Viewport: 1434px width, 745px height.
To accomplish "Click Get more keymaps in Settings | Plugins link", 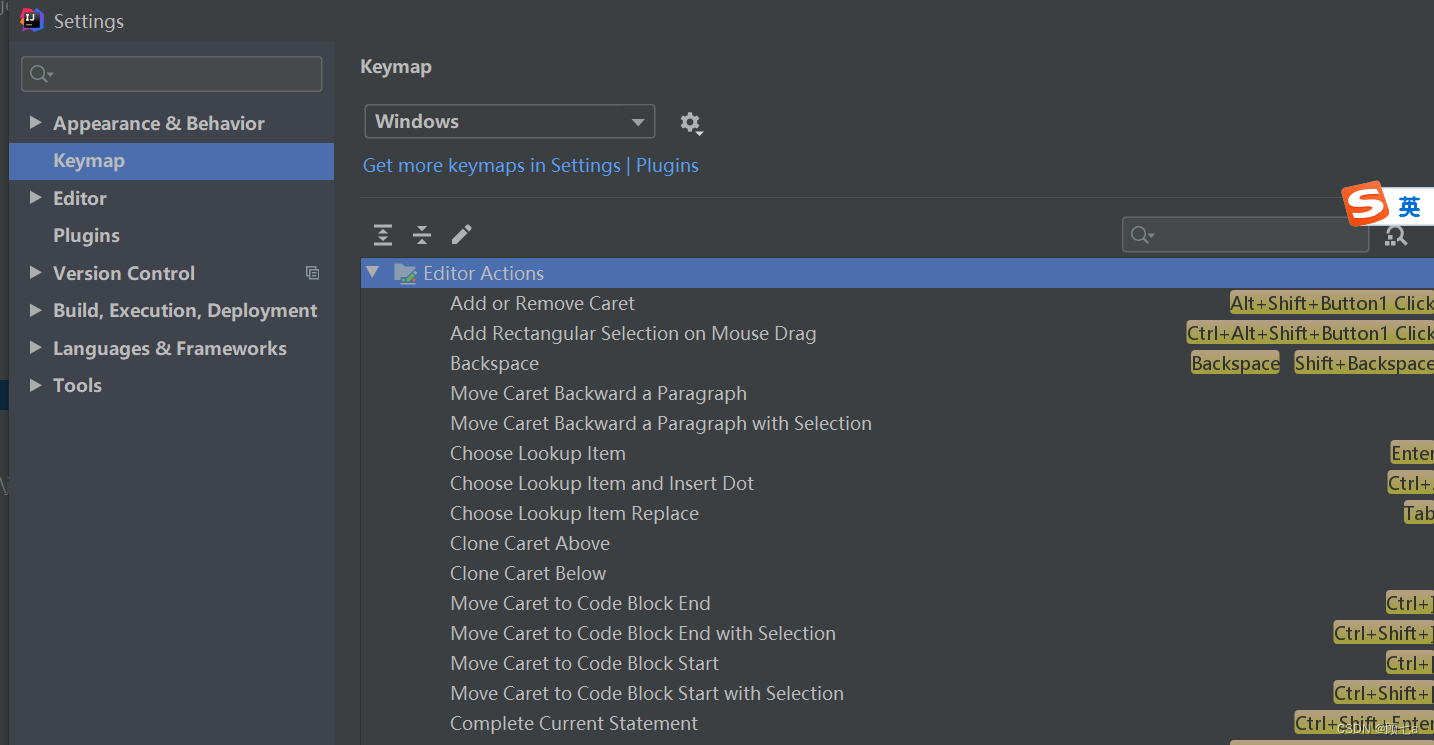I will (531, 166).
